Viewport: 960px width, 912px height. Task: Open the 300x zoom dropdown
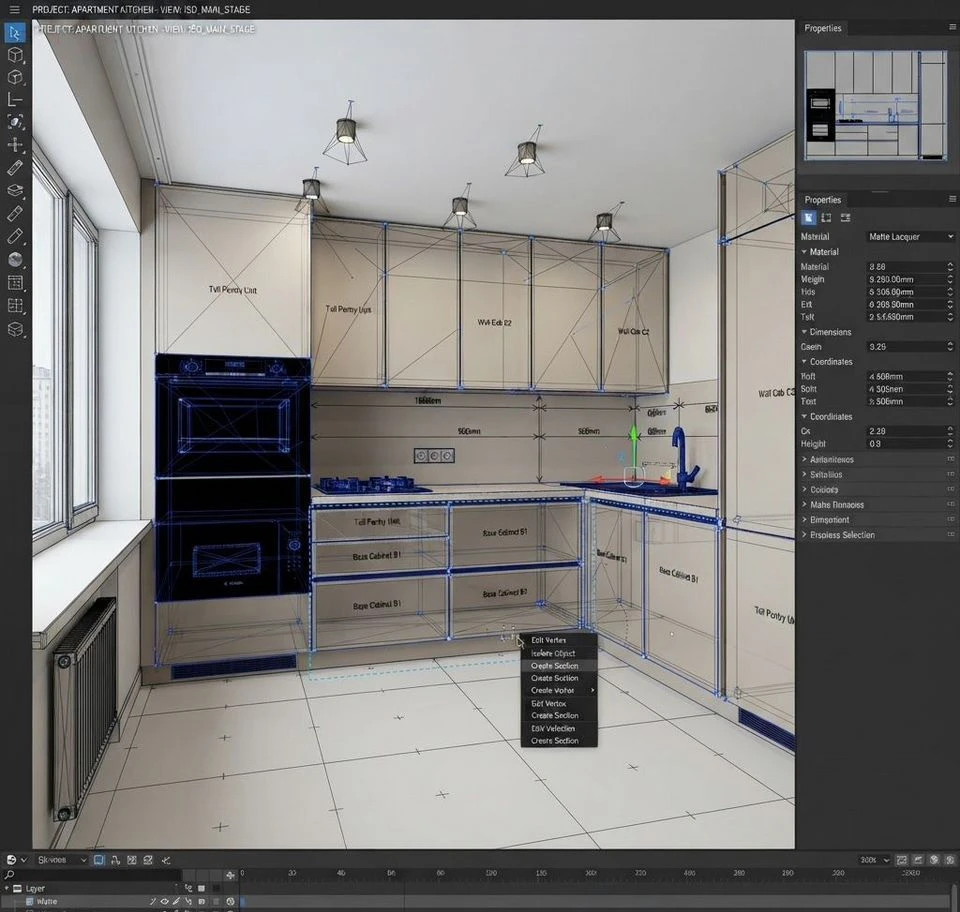(874, 860)
